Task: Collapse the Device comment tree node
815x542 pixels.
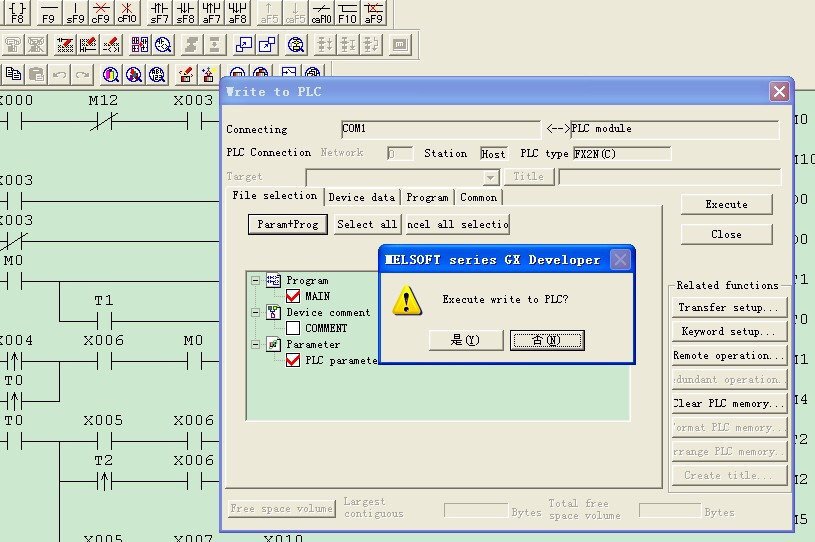Action: pos(255,312)
